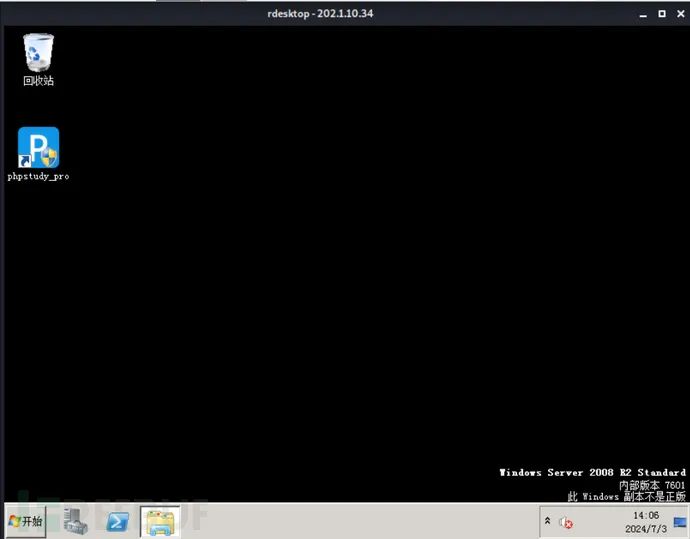Click the rdesktop - 202.1.10.34 title
690x539 pixels.
320,14
